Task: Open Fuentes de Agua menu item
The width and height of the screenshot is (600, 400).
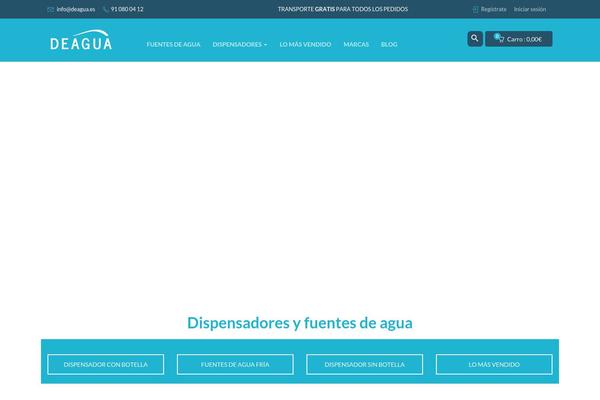Action: [x=173, y=44]
